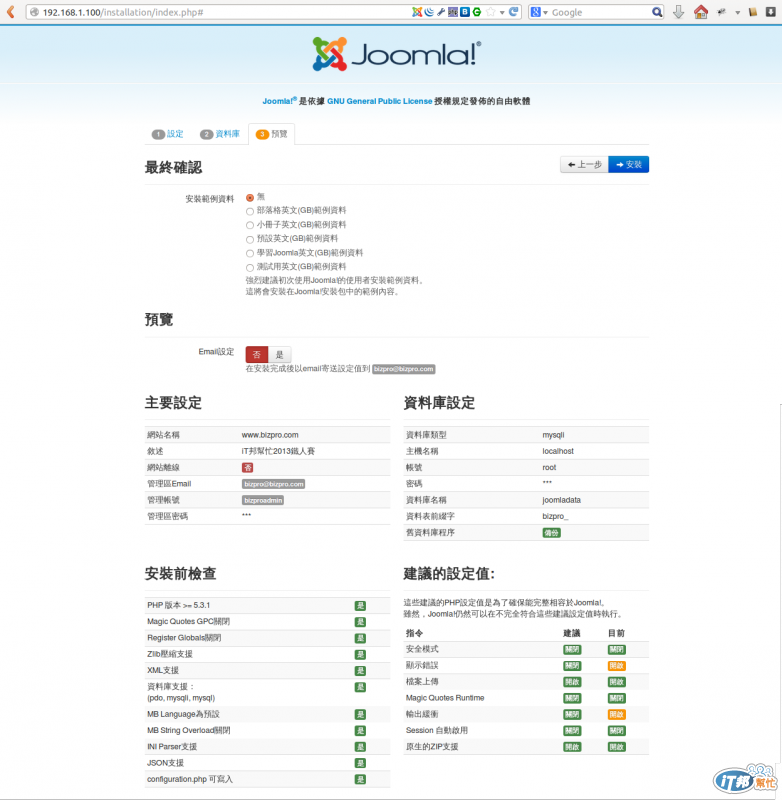
Task: Click the globe site identity icon
Action: click(34, 12)
